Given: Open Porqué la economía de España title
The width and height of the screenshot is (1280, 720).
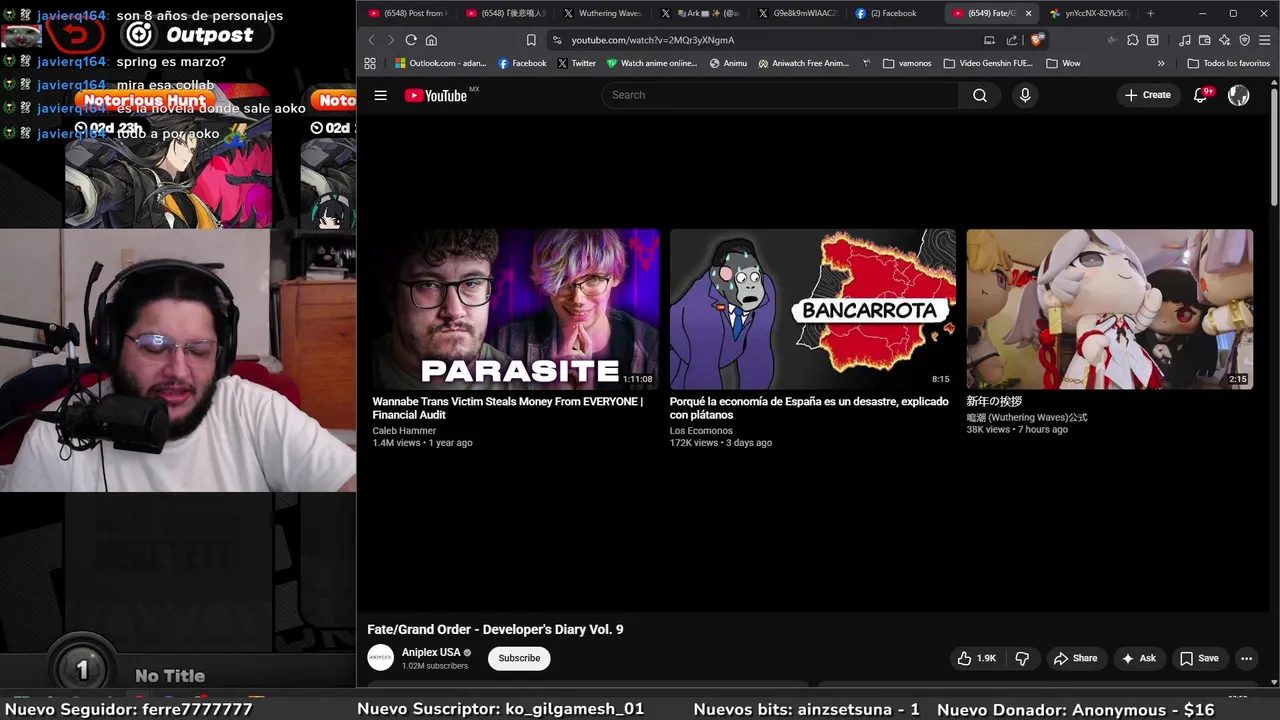Looking at the screenshot, I should click(x=809, y=408).
